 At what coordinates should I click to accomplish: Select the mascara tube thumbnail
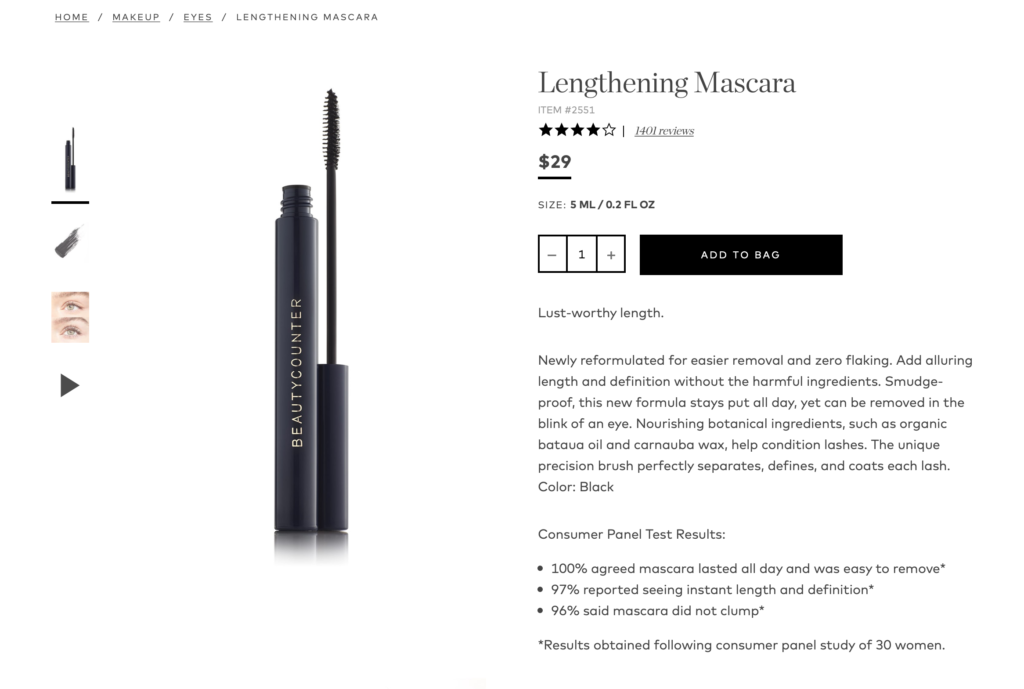[70, 159]
